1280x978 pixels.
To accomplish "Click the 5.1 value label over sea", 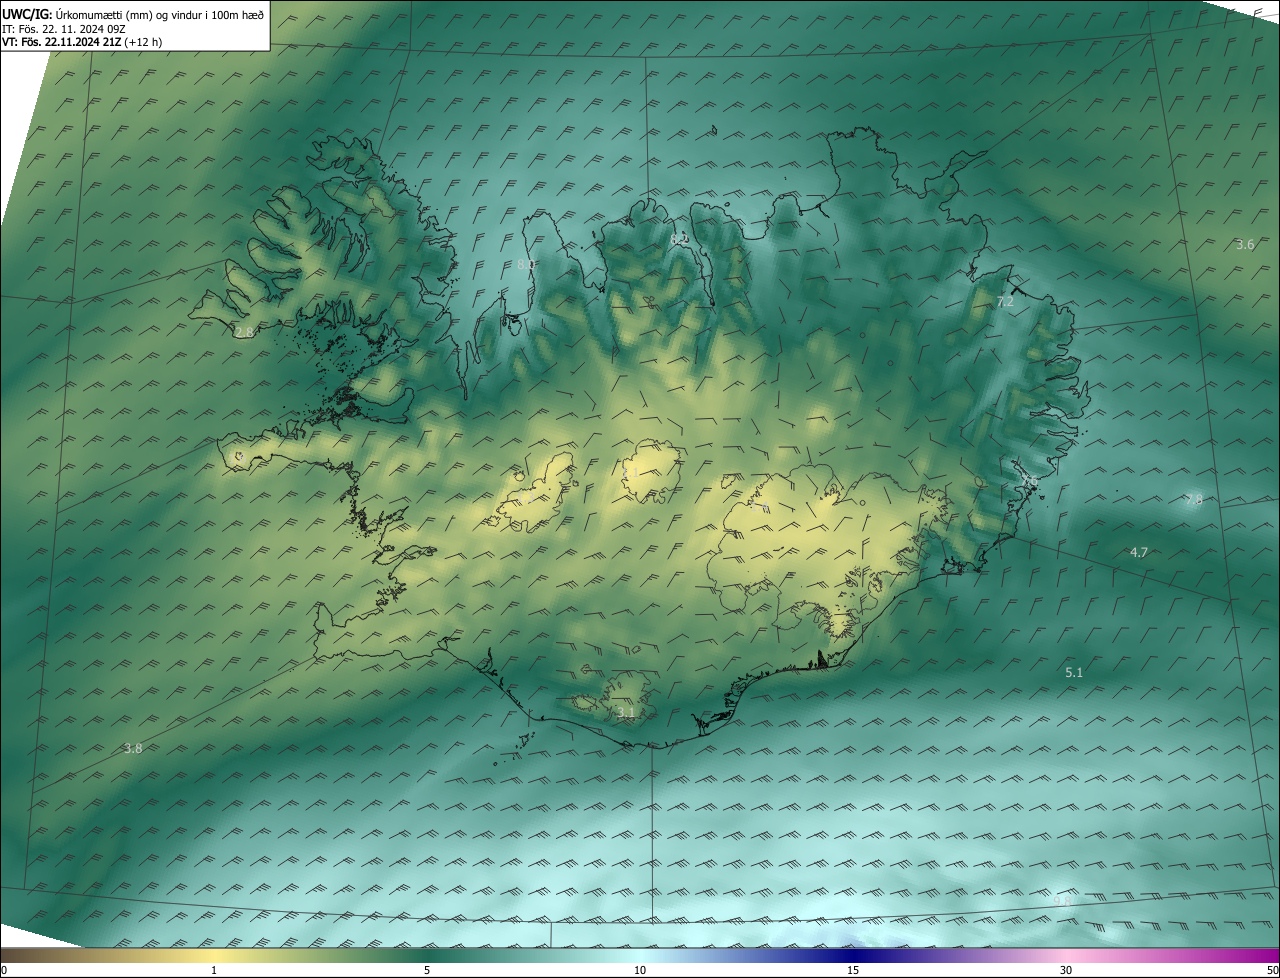I will click(1074, 673).
